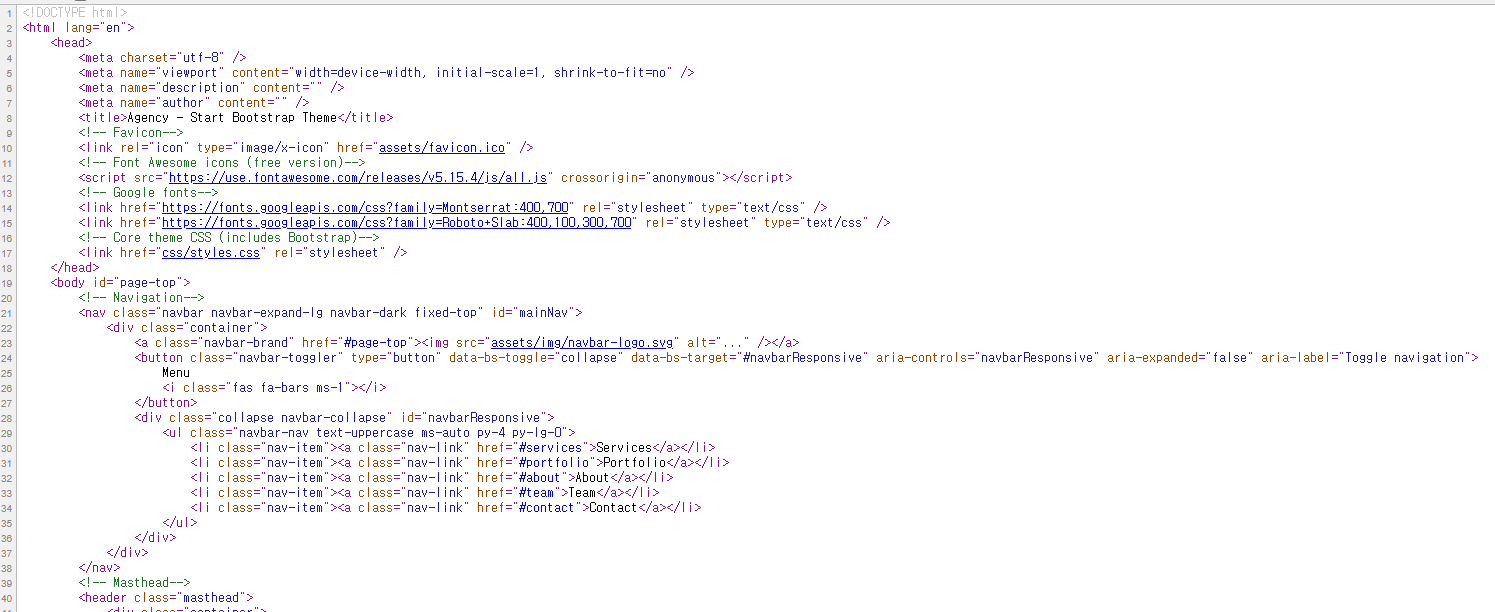Click the class="navbar-toggler" attribute
Viewport: 1495px width, 612px height.
coord(267,358)
